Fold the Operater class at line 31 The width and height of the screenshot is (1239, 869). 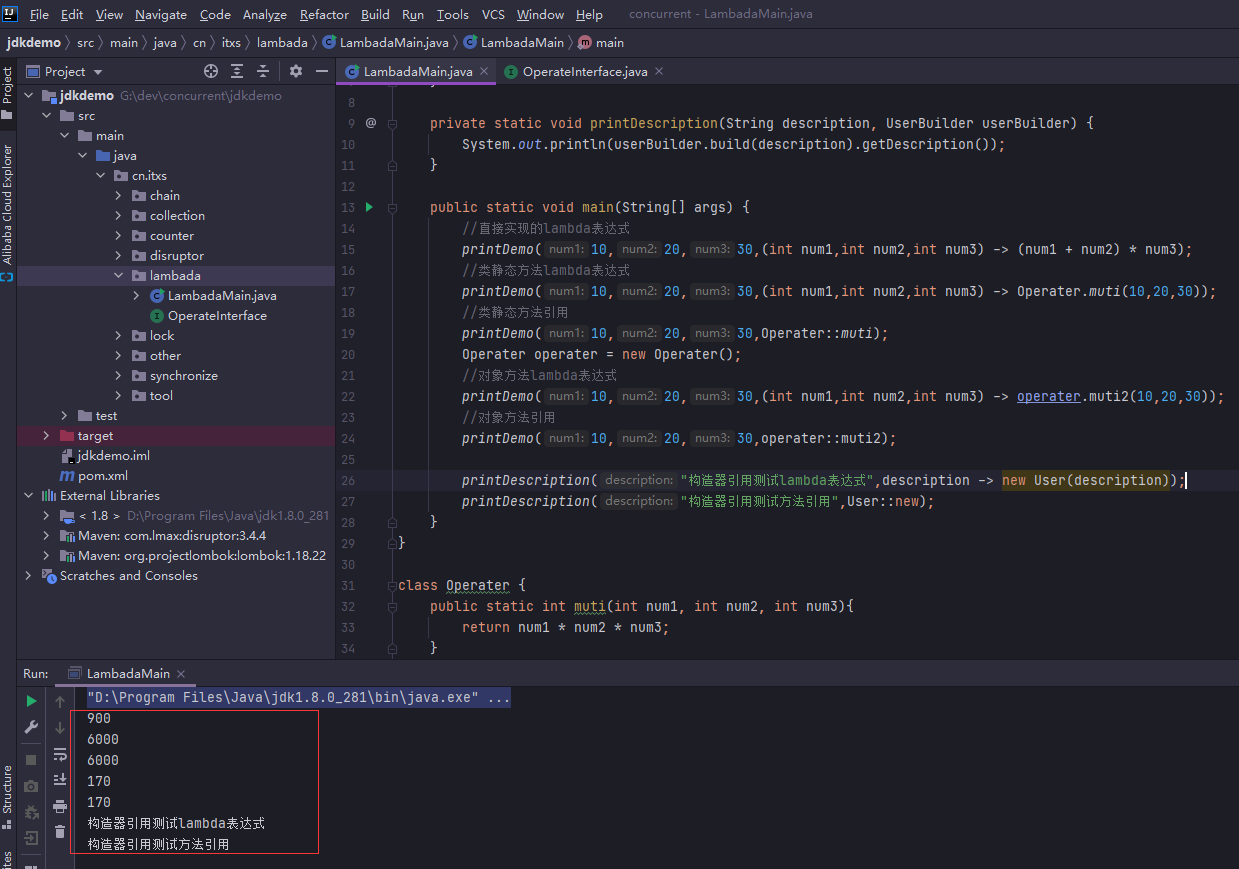(393, 585)
